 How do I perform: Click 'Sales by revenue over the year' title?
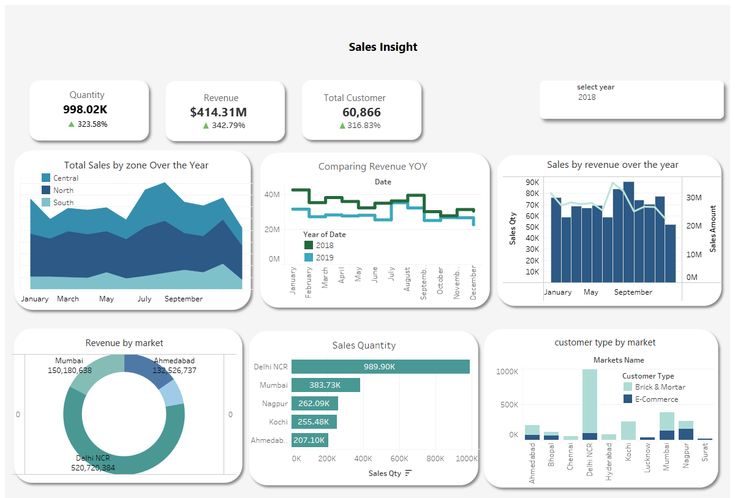[x=612, y=165]
